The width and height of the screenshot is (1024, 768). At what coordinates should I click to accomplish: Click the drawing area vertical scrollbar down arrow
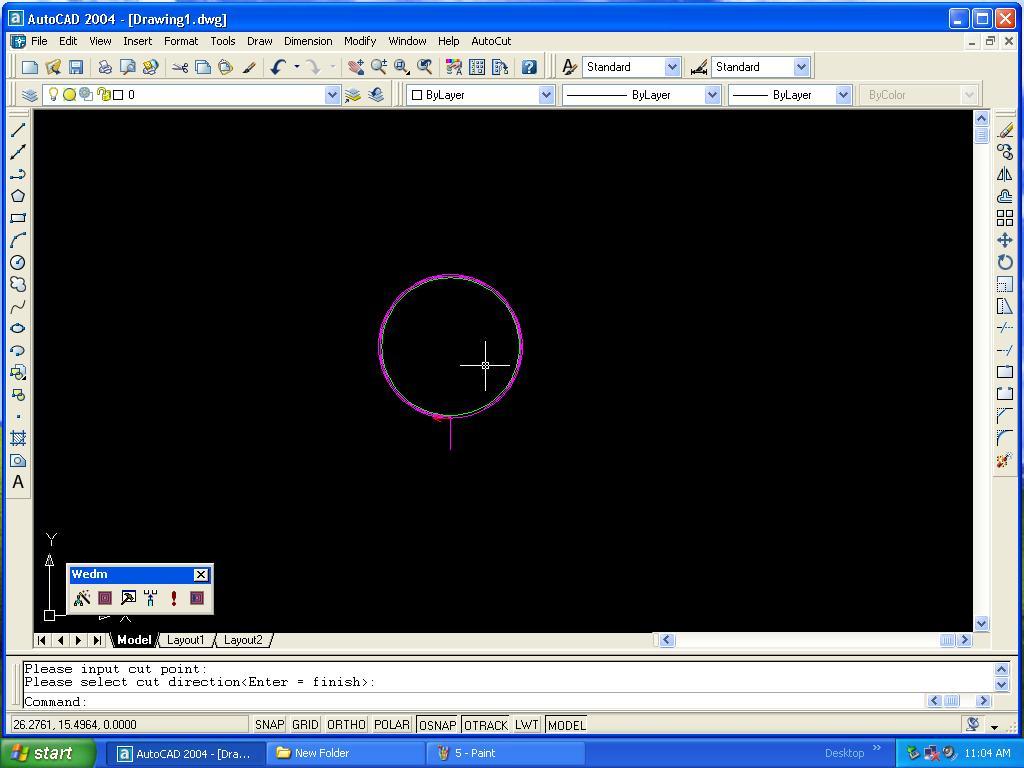click(982, 624)
